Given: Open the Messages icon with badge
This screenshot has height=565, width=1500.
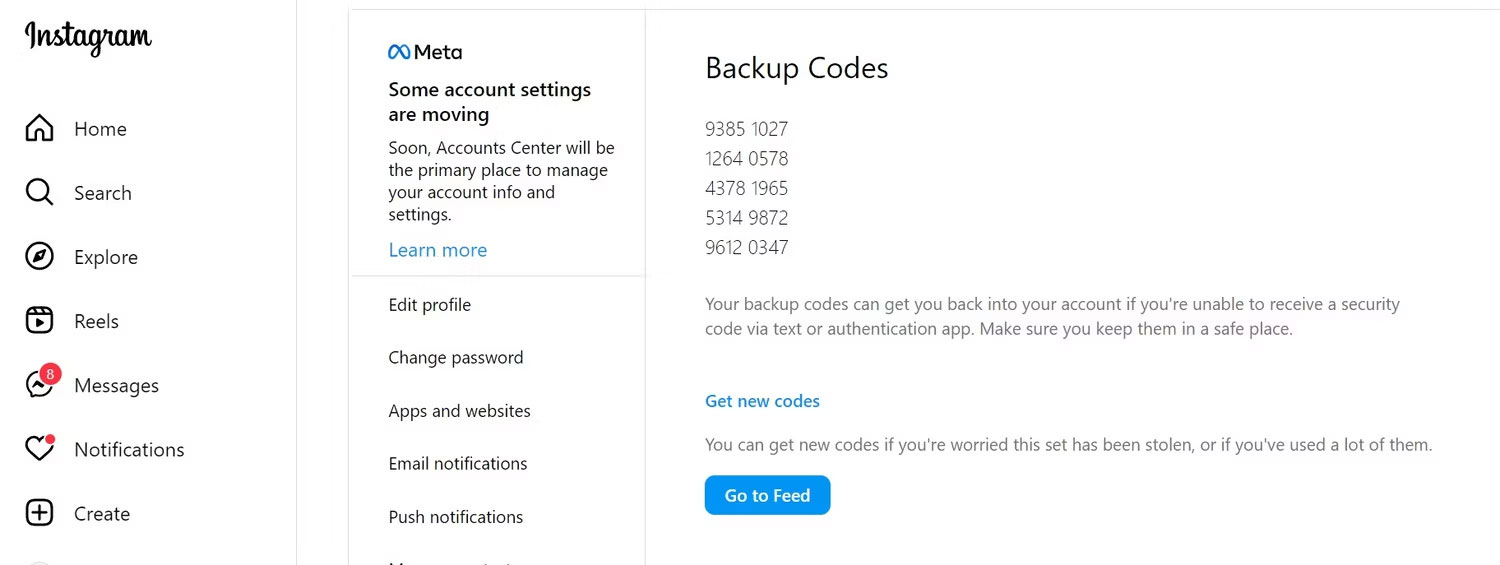Looking at the screenshot, I should 40,385.
